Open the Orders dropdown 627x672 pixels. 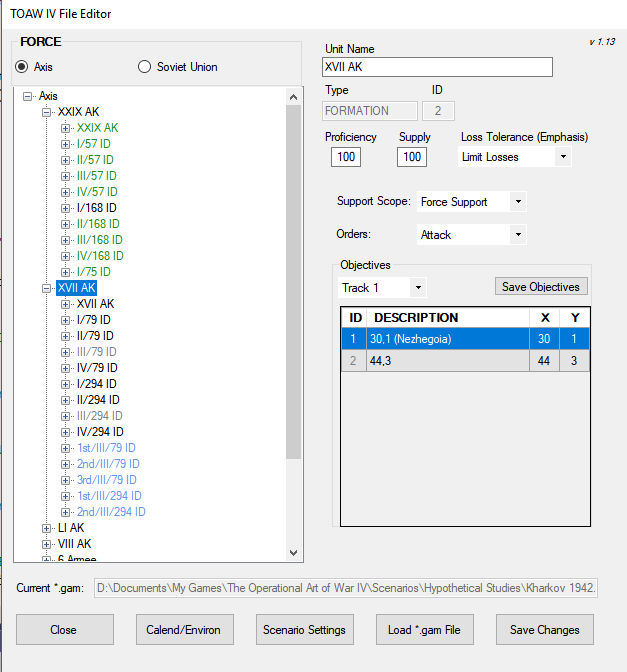[x=518, y=234]
